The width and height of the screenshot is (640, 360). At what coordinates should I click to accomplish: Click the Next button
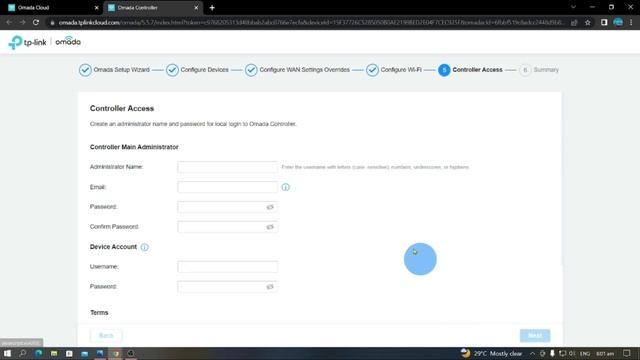tap(535, 336)
